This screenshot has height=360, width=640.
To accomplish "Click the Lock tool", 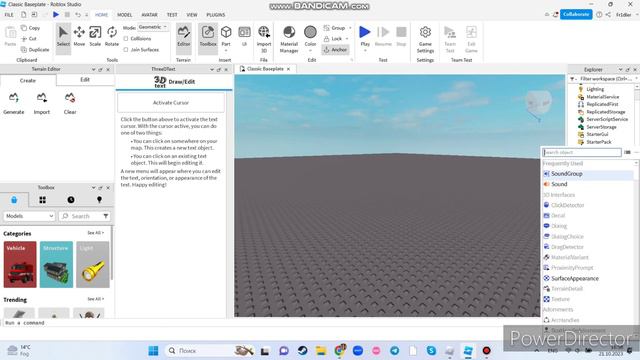I will coord(333,38).
